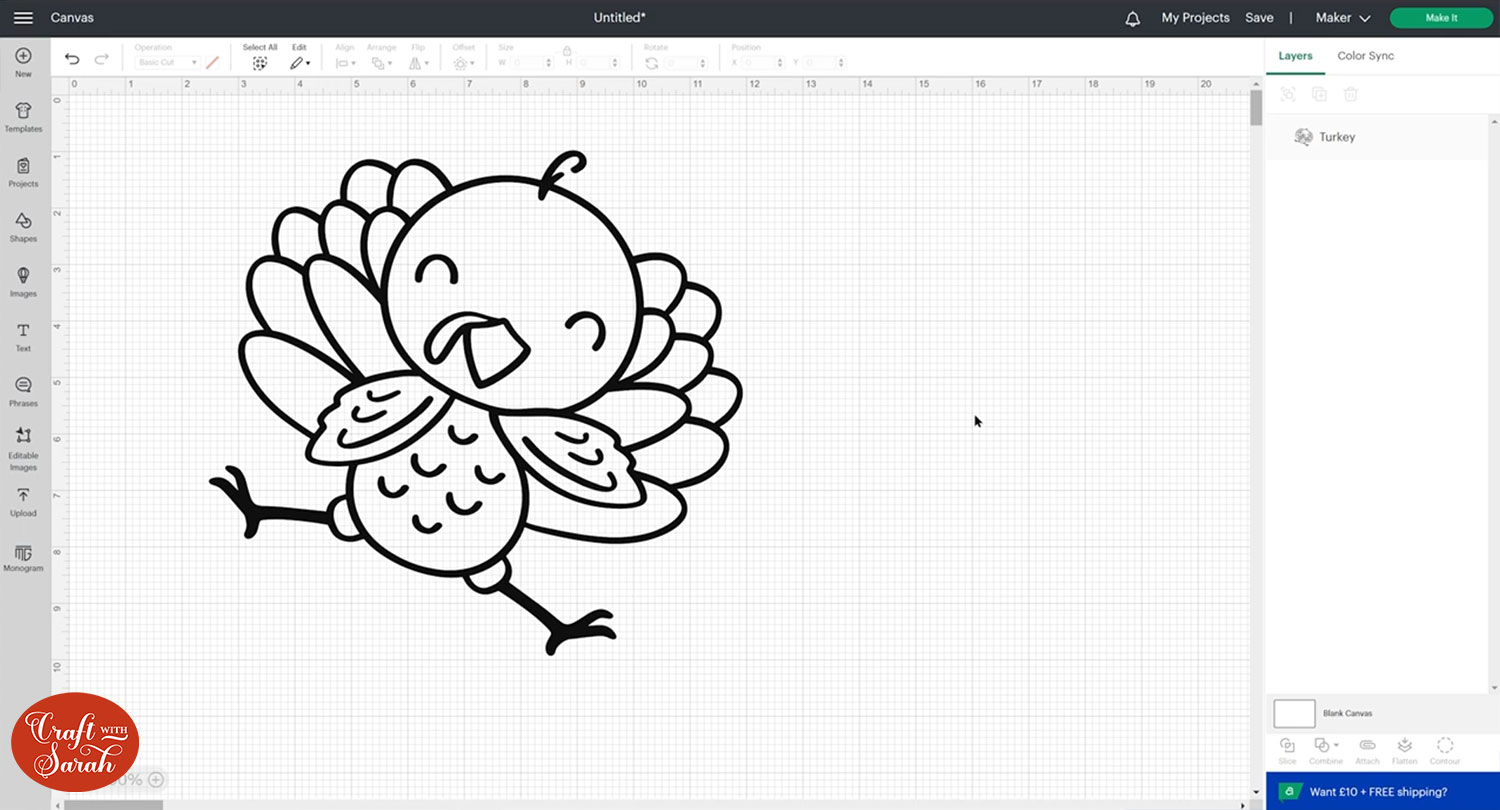Redo the last undone action

tap(101, 59)
